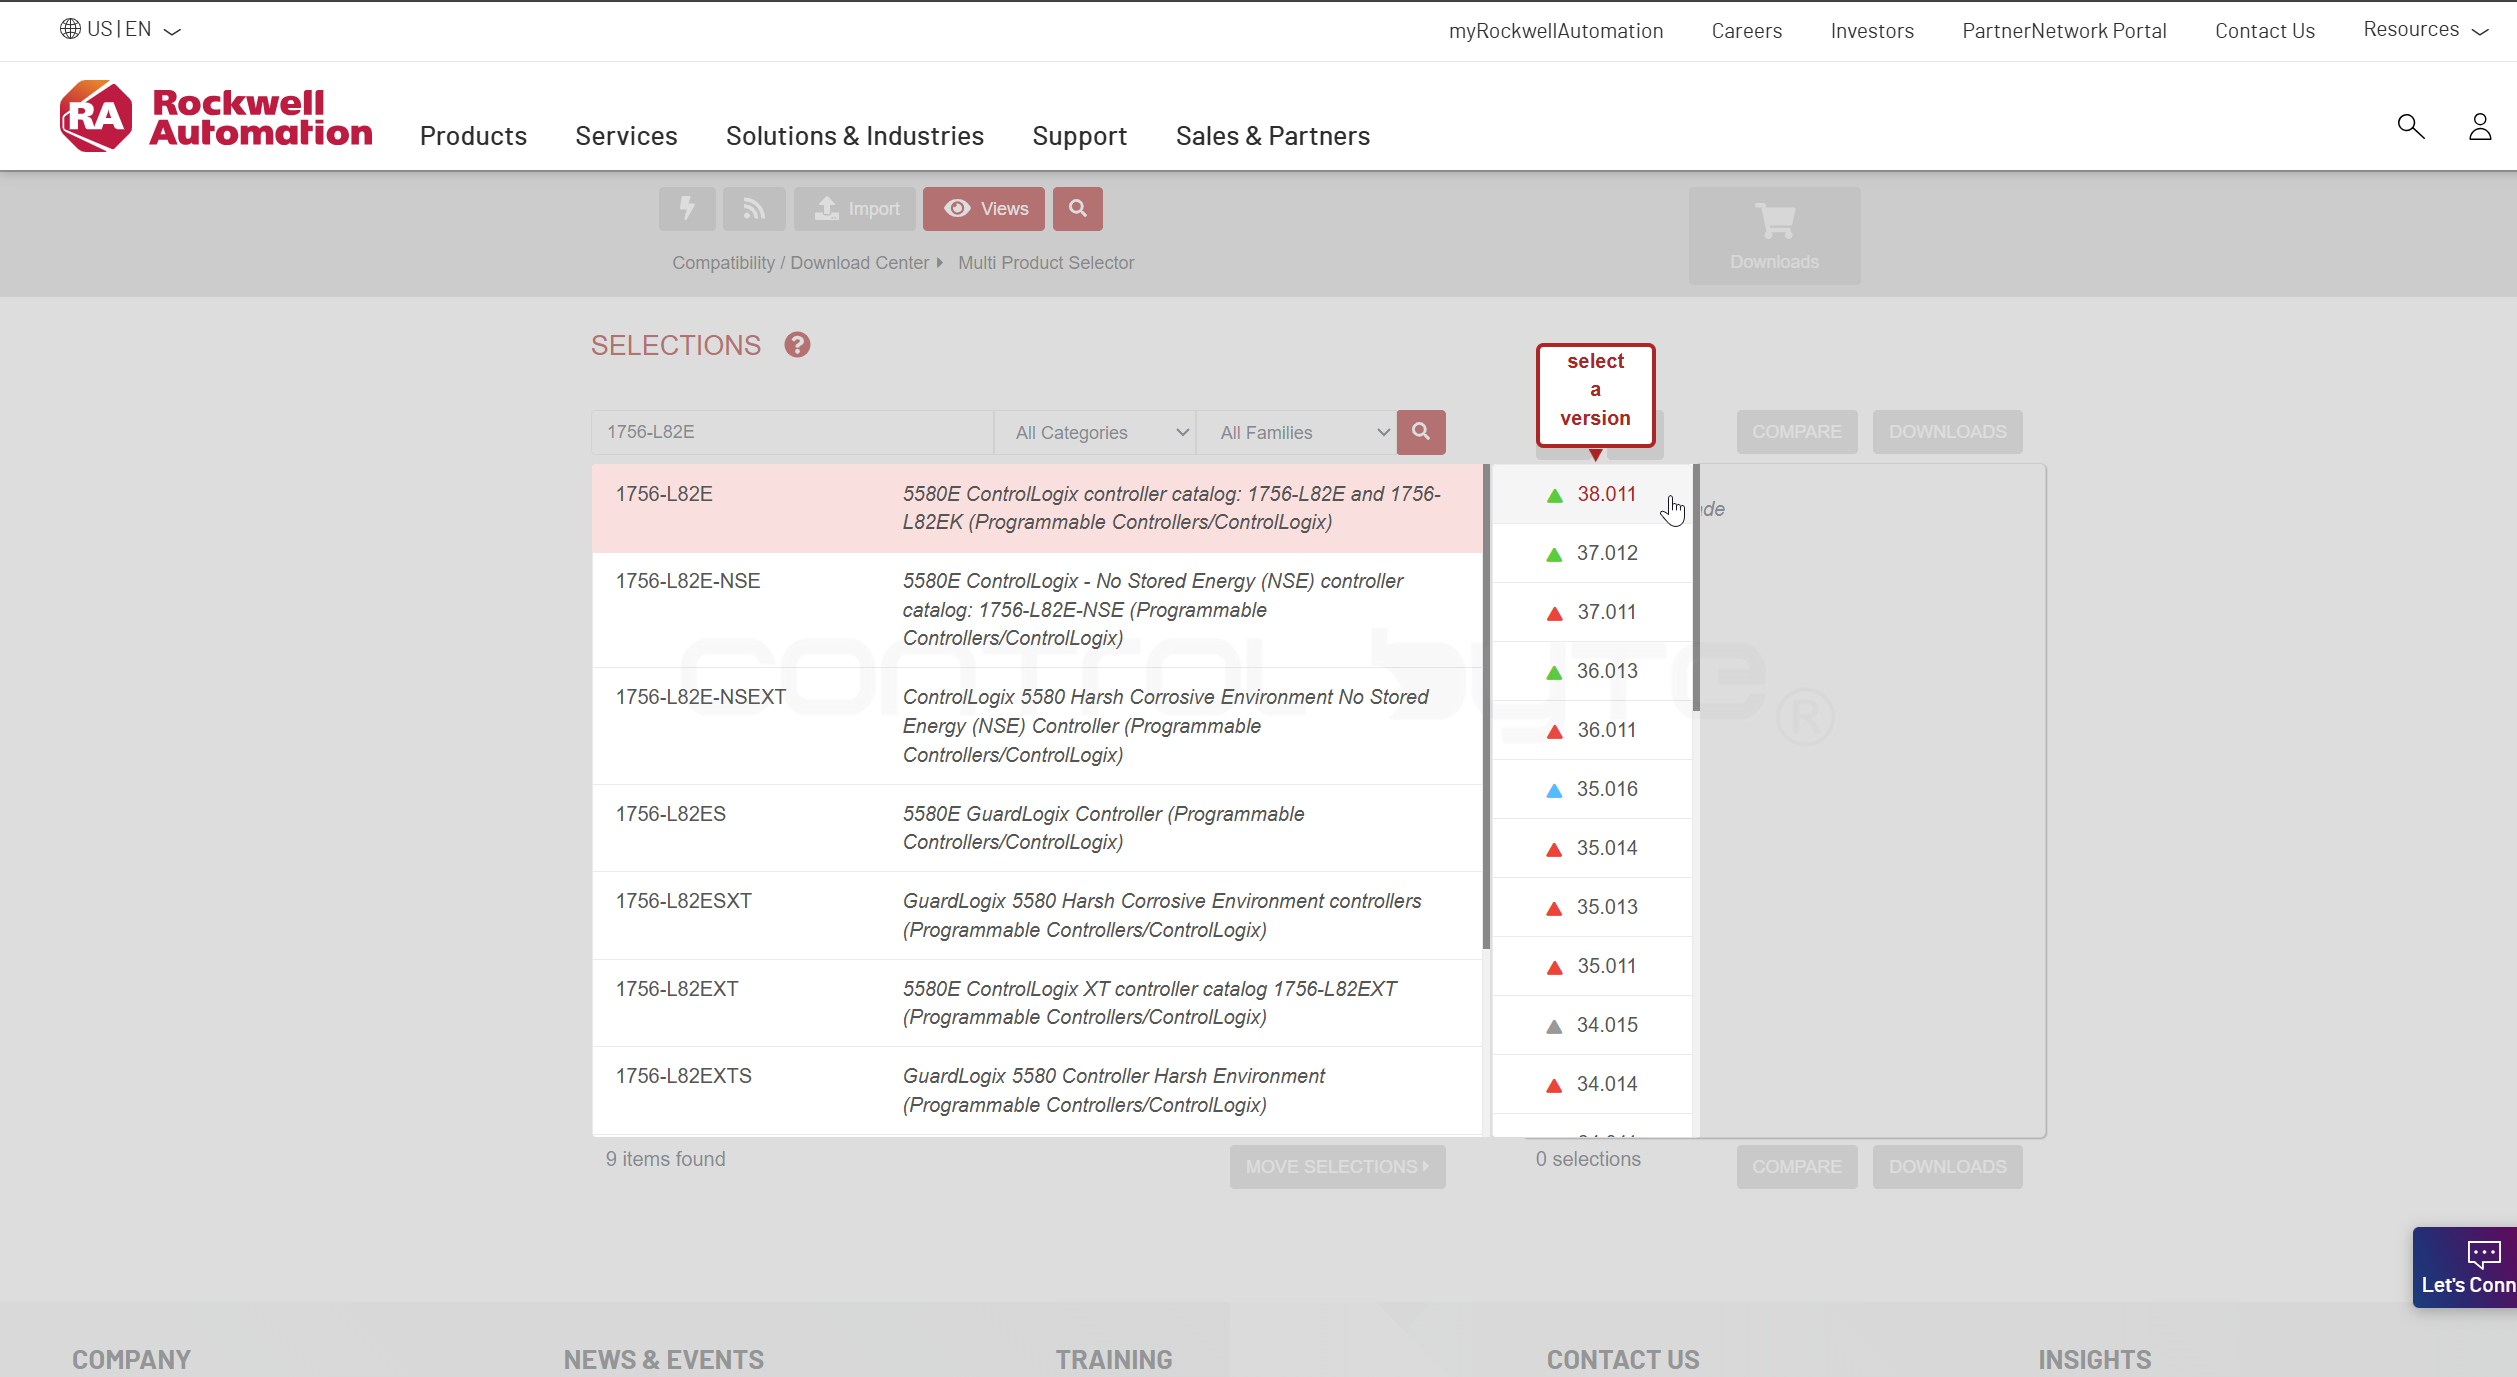Screen dimensions: 2517x1377
Task: Open the Support menu
Action: point(1080,136)
